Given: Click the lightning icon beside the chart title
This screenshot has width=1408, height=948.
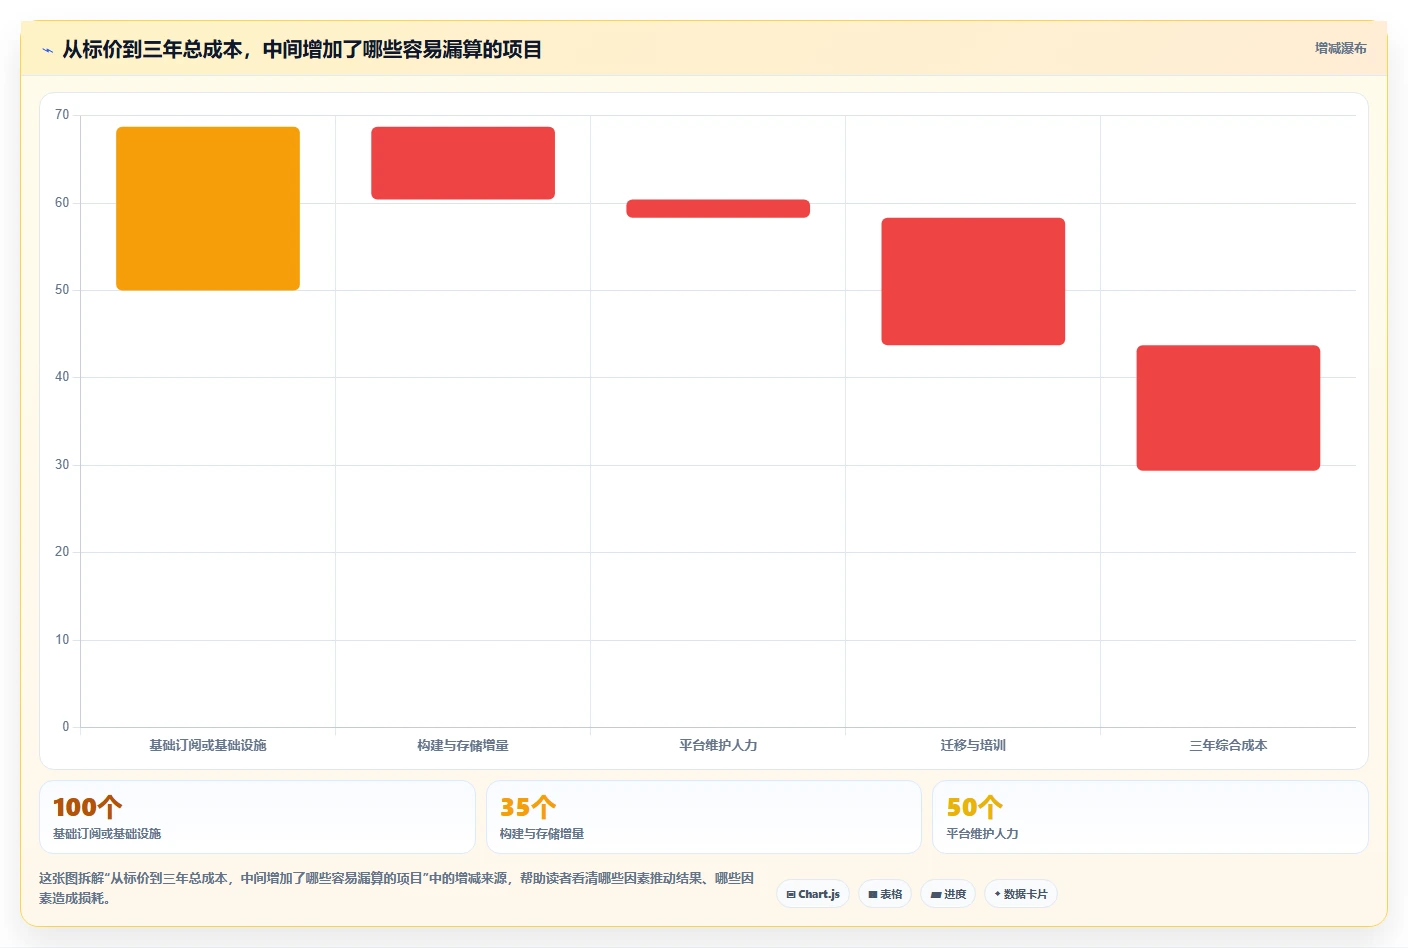Looking at the screenshot, I should pos(47,50).
